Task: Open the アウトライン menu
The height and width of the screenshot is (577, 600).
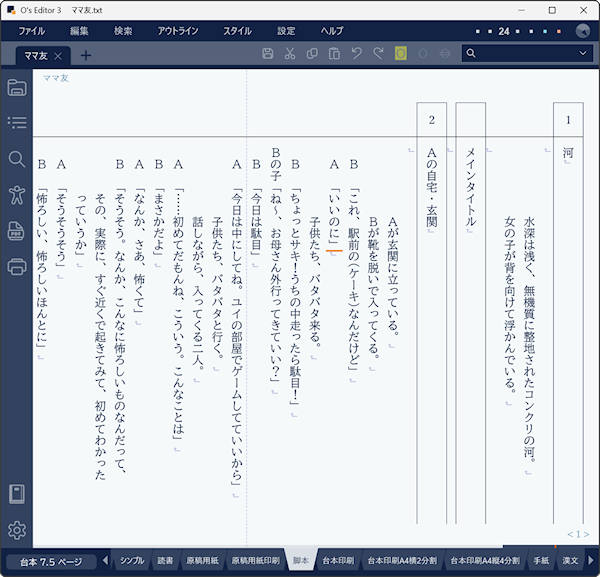Action: (178, 31)
